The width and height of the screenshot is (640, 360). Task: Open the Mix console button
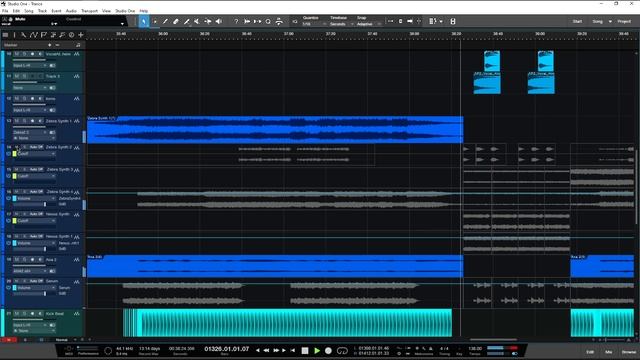(609, 352)
